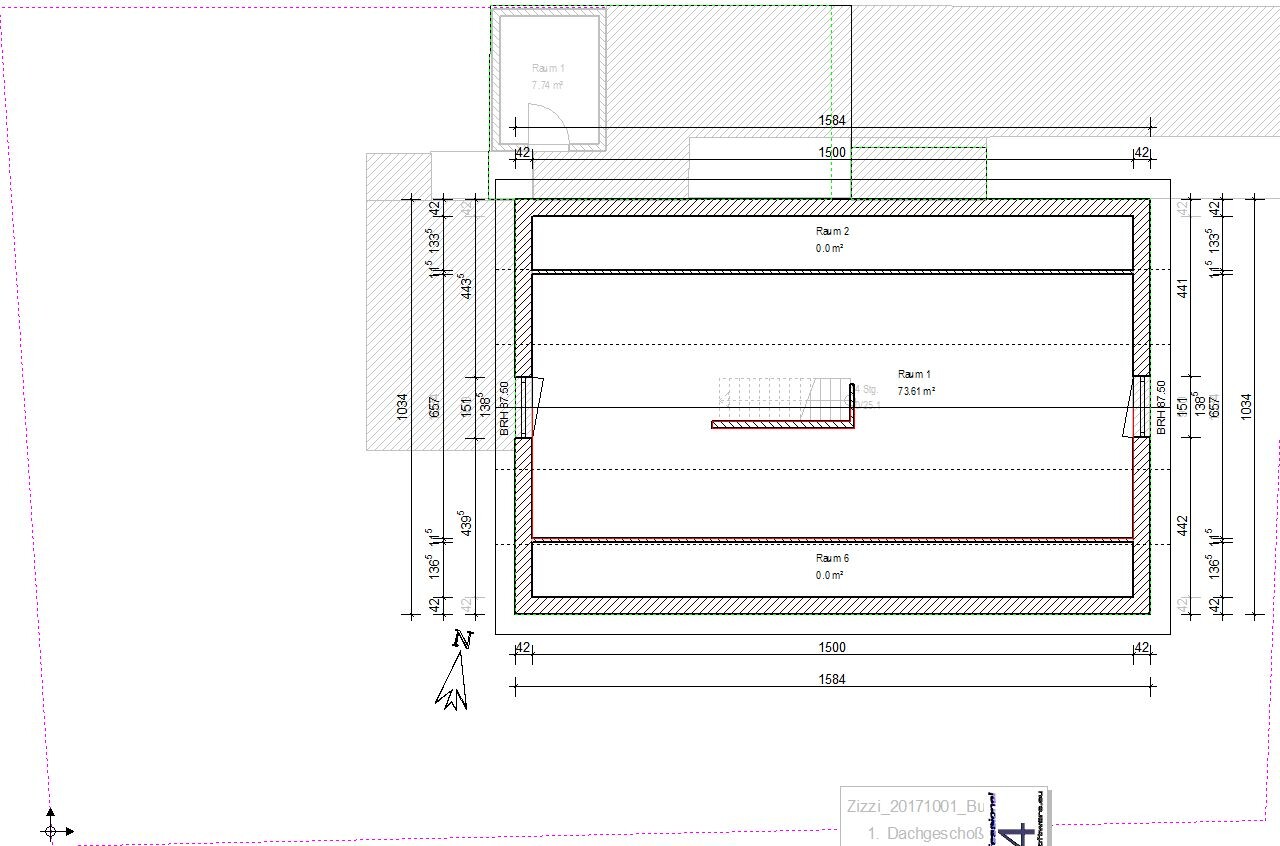Select the left 1034 vertical dimension
The height and width of the screenshot is (846, 1280).
click(402, 405)
